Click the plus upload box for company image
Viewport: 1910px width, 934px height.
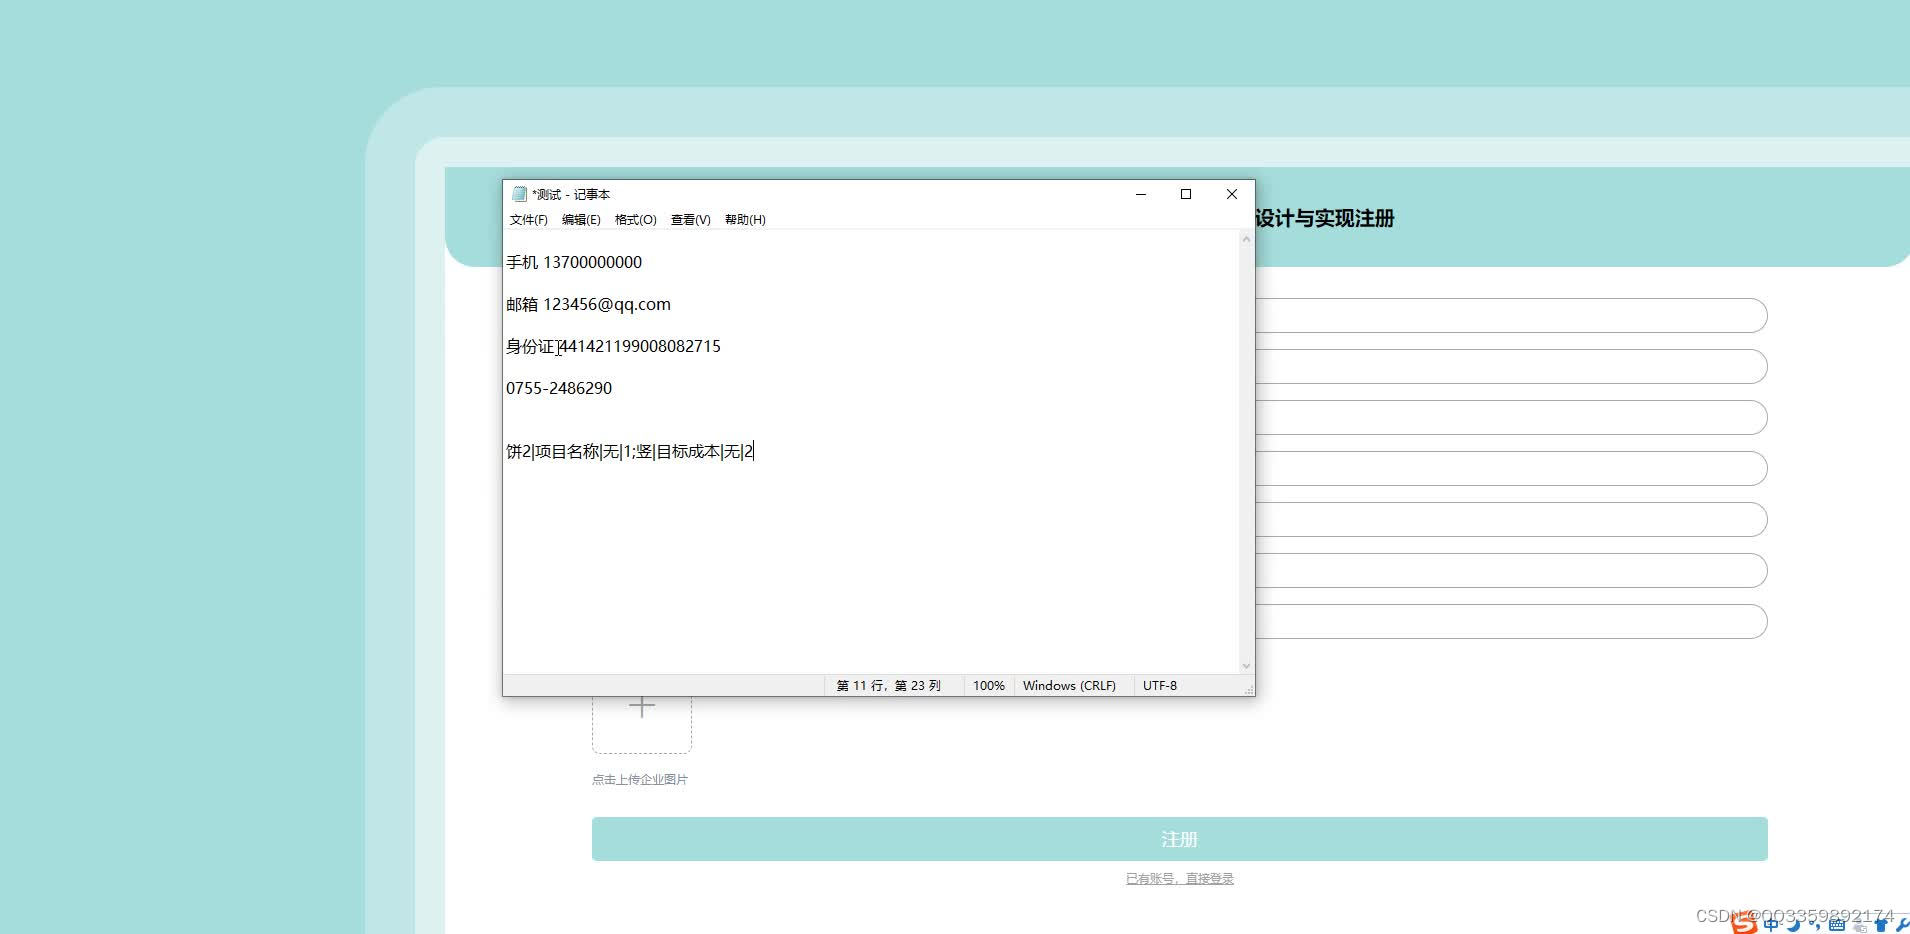(642, 724)
